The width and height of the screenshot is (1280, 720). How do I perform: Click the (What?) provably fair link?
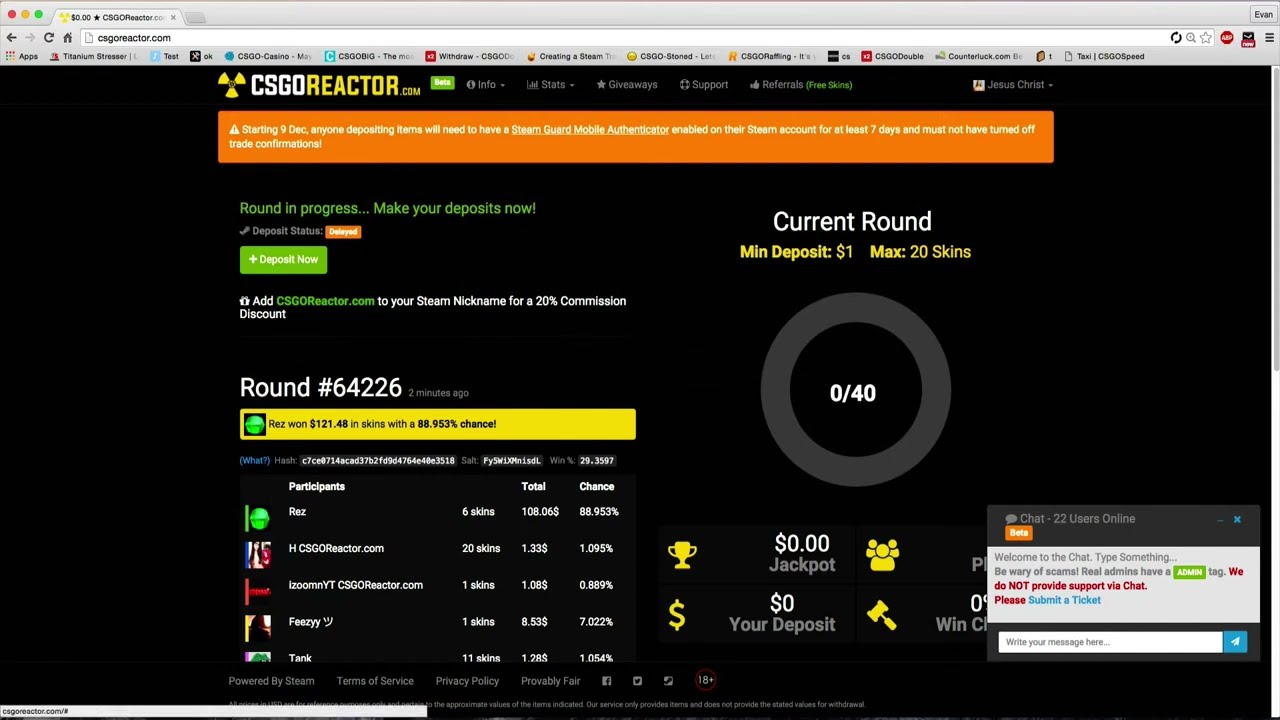pyautogui.click(x=254, y=461)
